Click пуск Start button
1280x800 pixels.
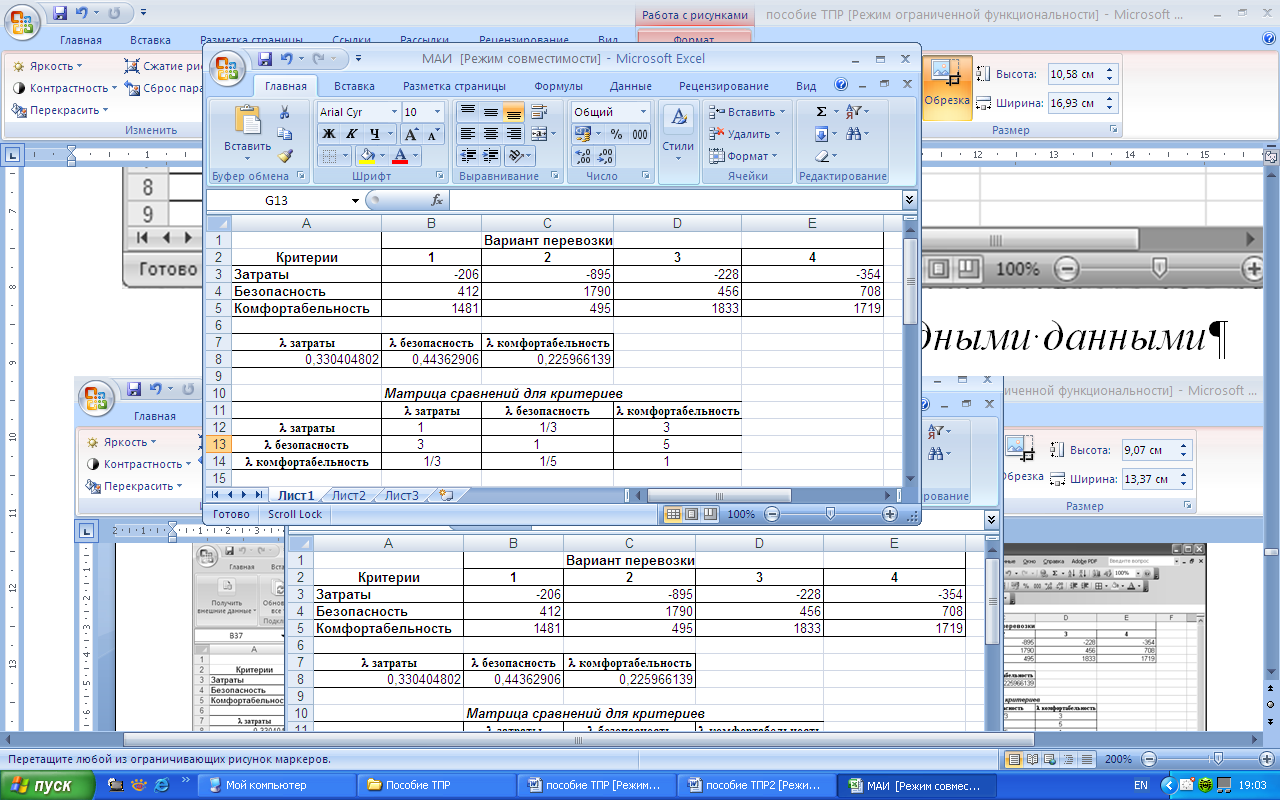click(x=48, y=785)
